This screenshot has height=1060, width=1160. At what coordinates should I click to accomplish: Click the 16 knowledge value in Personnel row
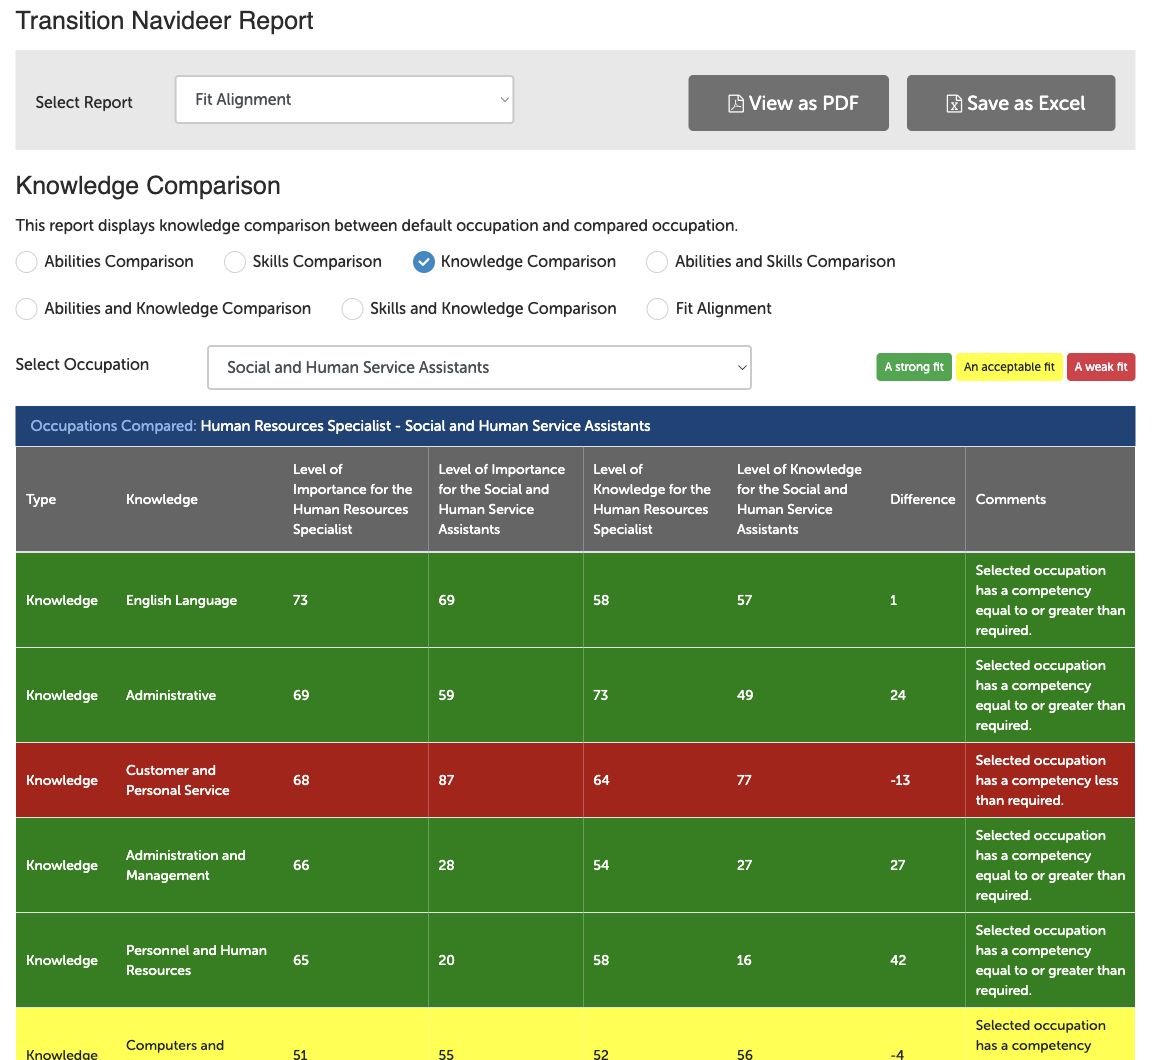[x=744, y=960]
